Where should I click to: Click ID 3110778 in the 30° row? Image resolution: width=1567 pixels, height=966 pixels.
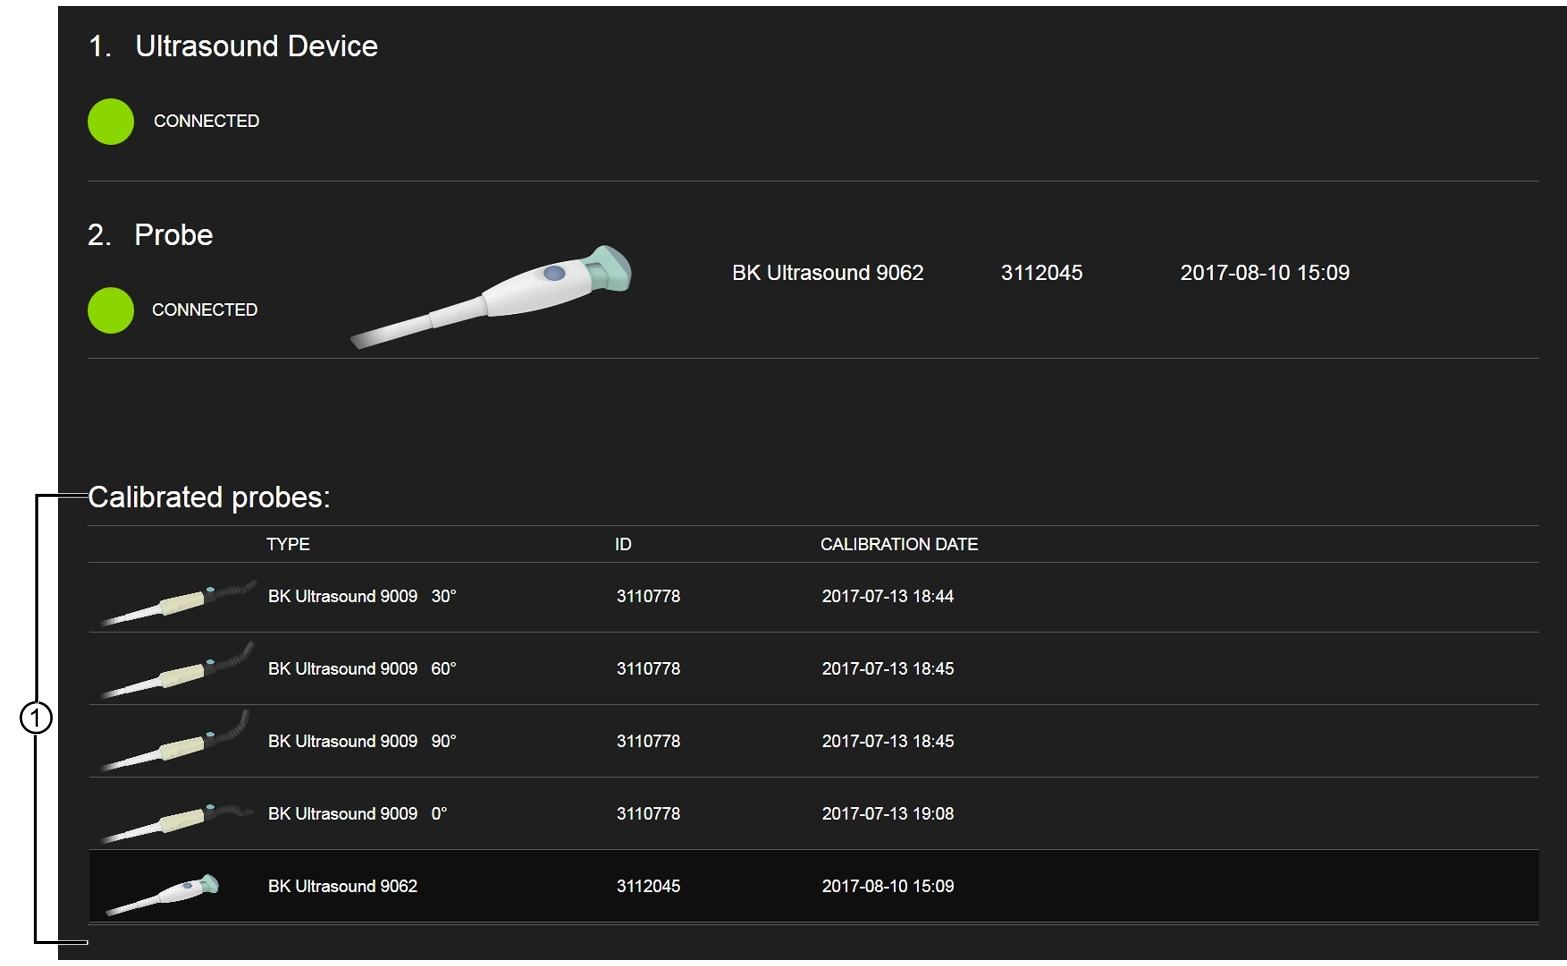(x=648, y=596)
